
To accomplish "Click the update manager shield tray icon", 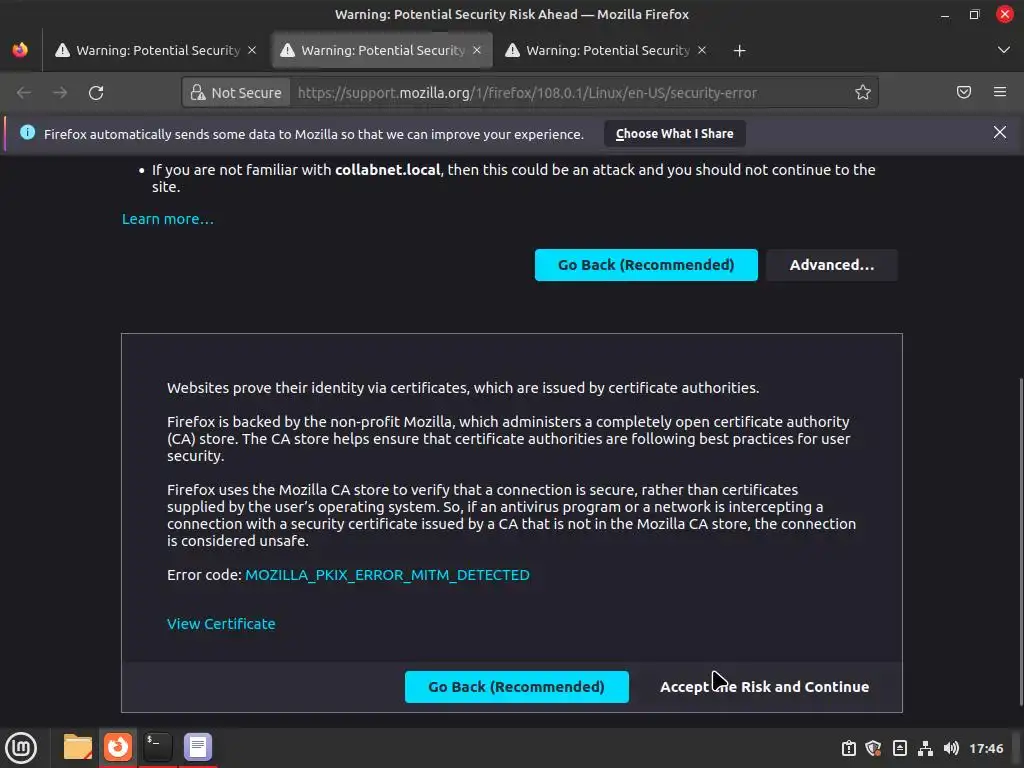I will point(874,748).
